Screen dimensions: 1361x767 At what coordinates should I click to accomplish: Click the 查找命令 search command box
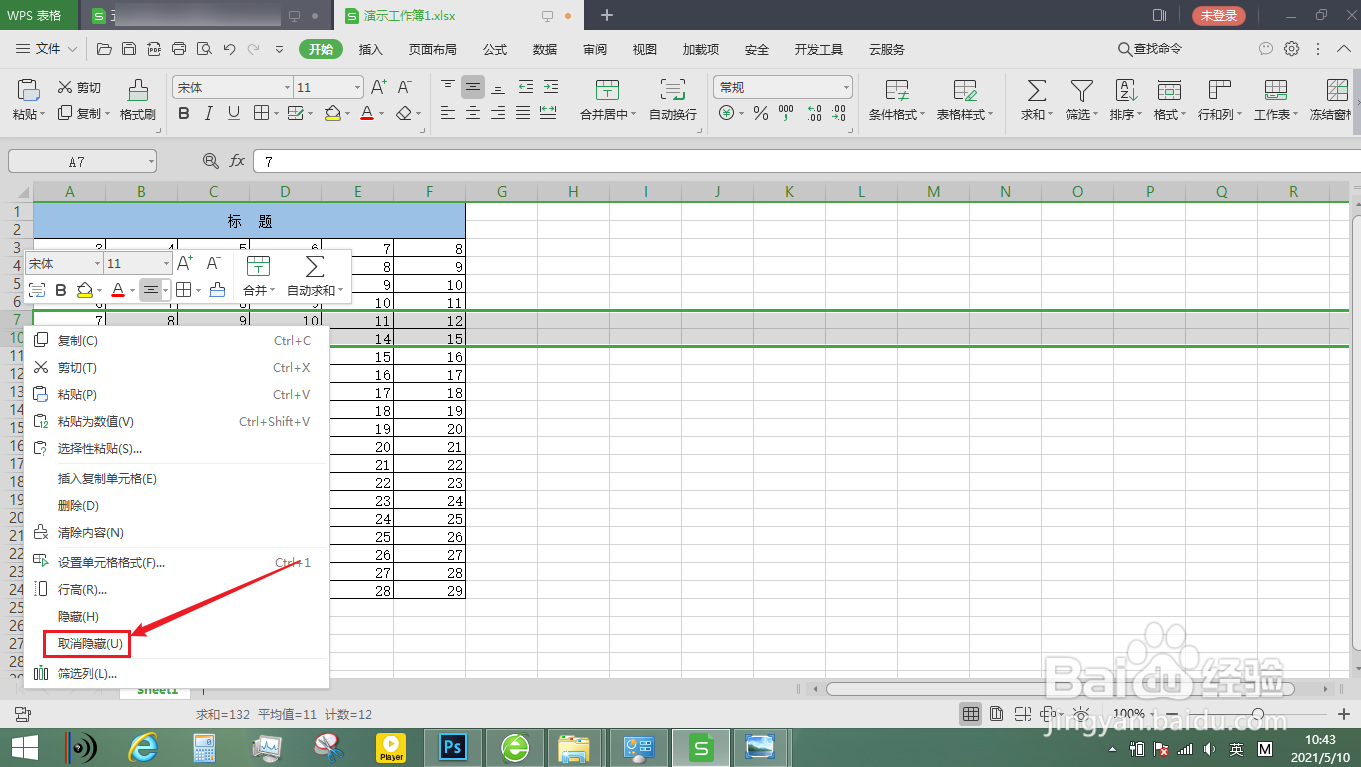pyautogui.click(x=1150, y=49)
